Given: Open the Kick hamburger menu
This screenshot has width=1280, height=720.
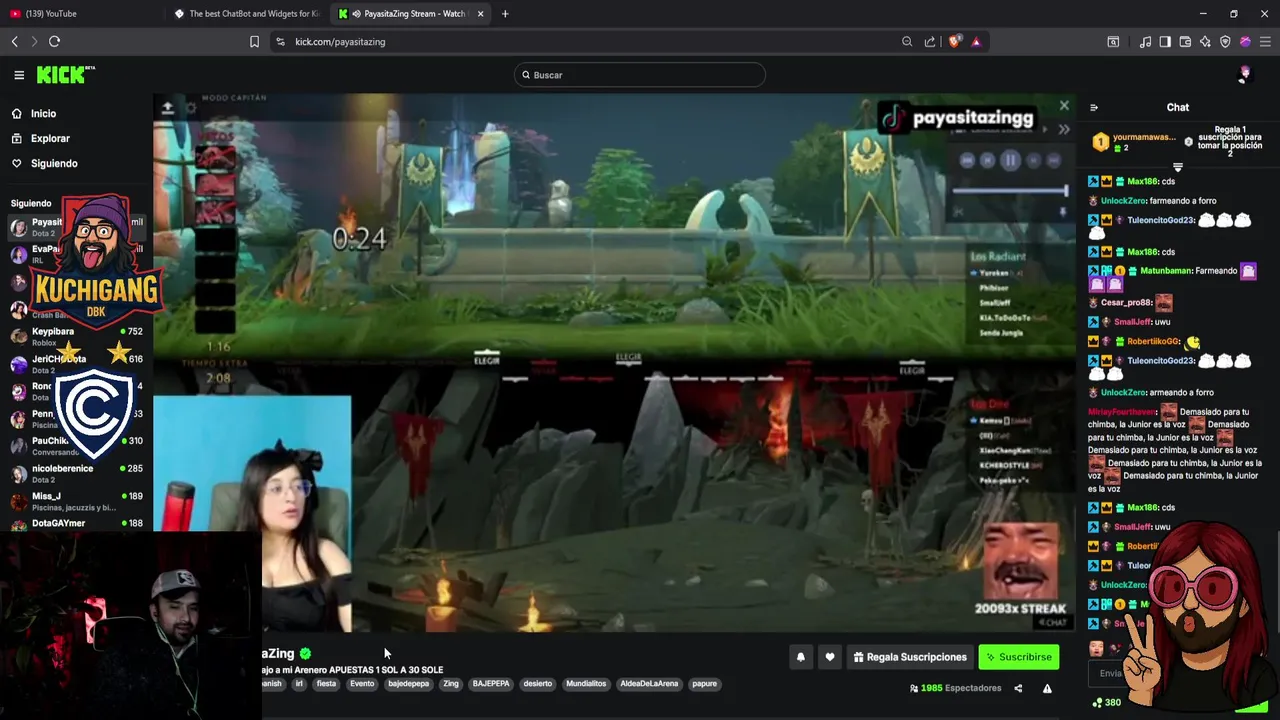Looking at the screenshot, I should point(19,75).
